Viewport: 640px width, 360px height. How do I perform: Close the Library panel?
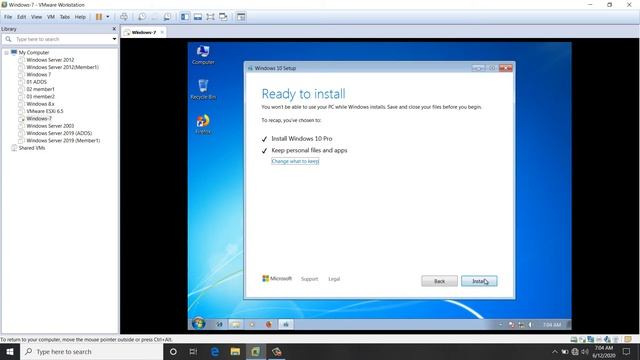click(114, 29)
